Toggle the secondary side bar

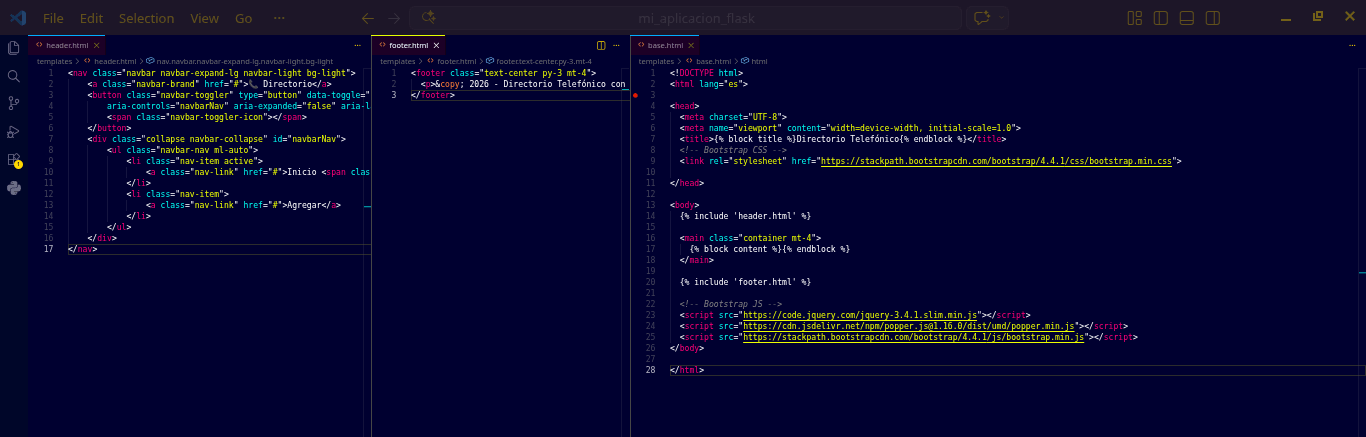pos(1213,18)
